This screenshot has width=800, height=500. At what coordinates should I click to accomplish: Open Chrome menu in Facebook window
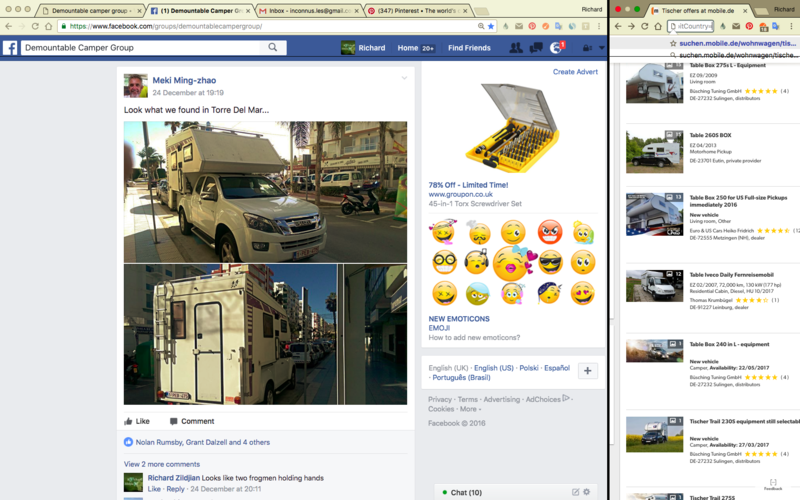tap(599, 26)
